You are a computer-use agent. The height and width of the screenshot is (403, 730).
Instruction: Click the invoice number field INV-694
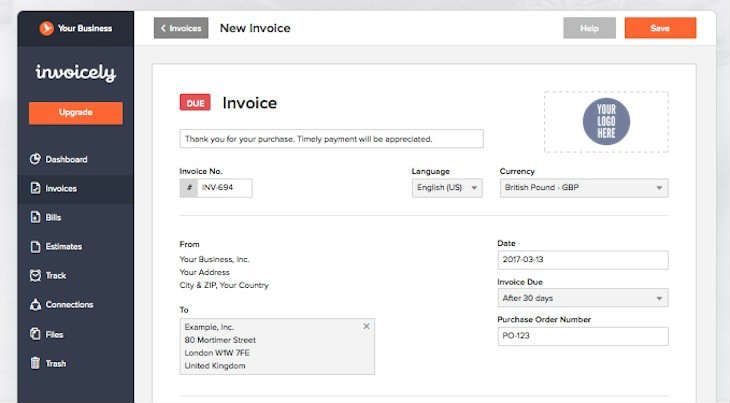[224, 188]
